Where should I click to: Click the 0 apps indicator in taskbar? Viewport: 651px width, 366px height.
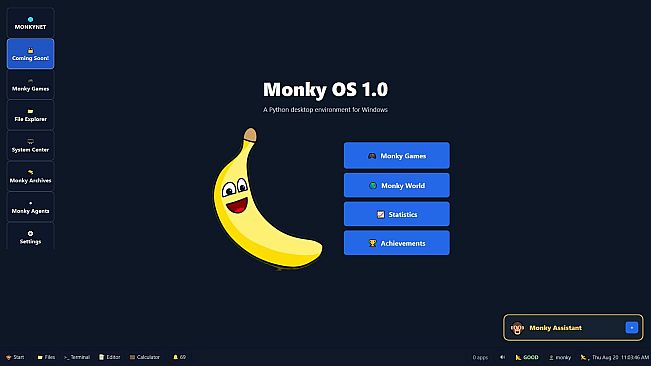point(480,357)
